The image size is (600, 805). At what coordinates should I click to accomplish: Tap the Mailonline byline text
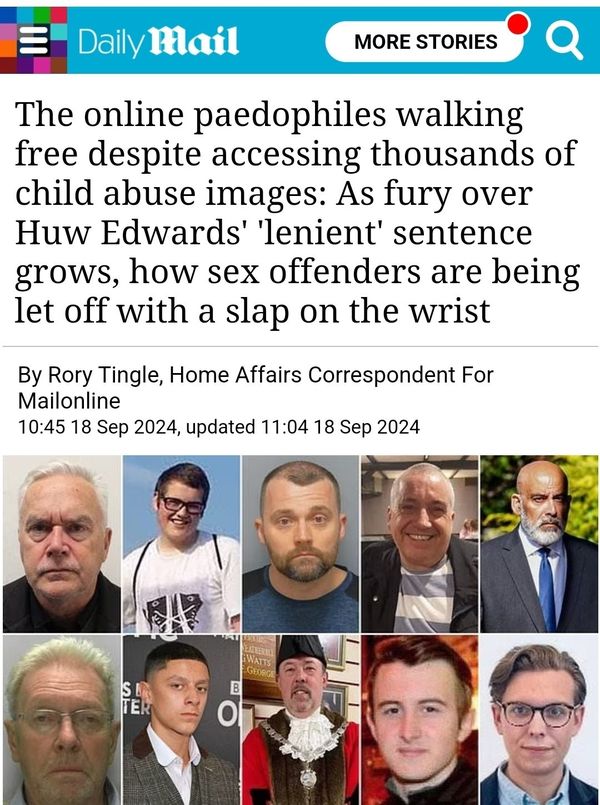click(69, 400)
